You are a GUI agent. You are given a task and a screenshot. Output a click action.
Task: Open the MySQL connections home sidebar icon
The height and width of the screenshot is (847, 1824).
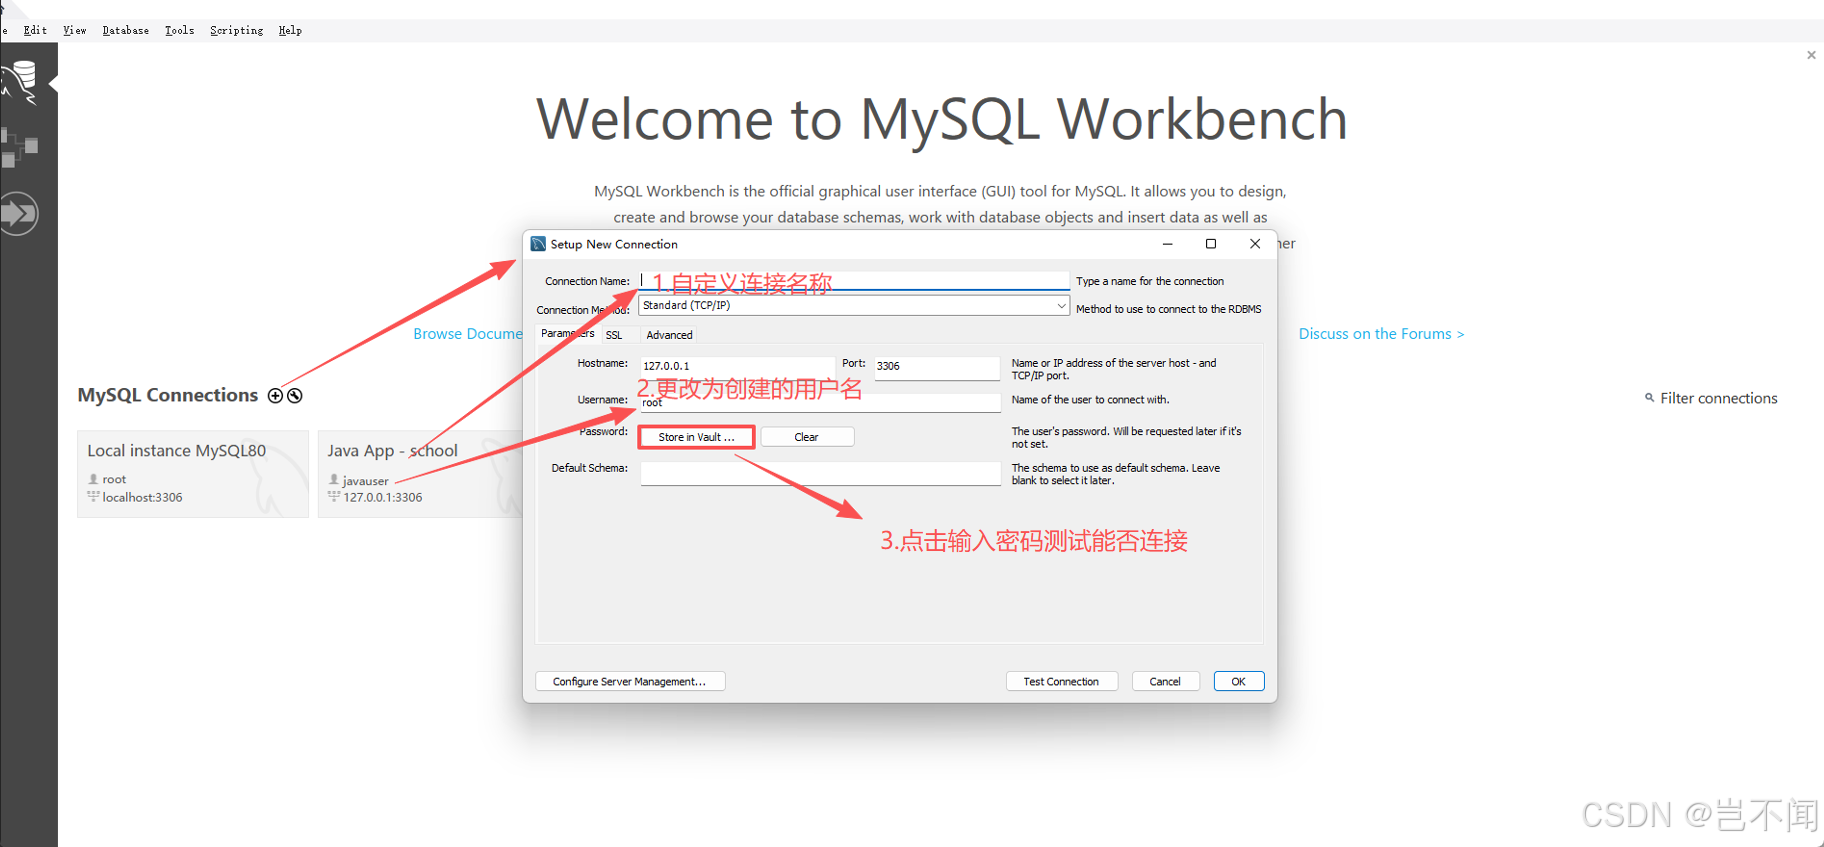pyautogui.click(x=20, y=82)
